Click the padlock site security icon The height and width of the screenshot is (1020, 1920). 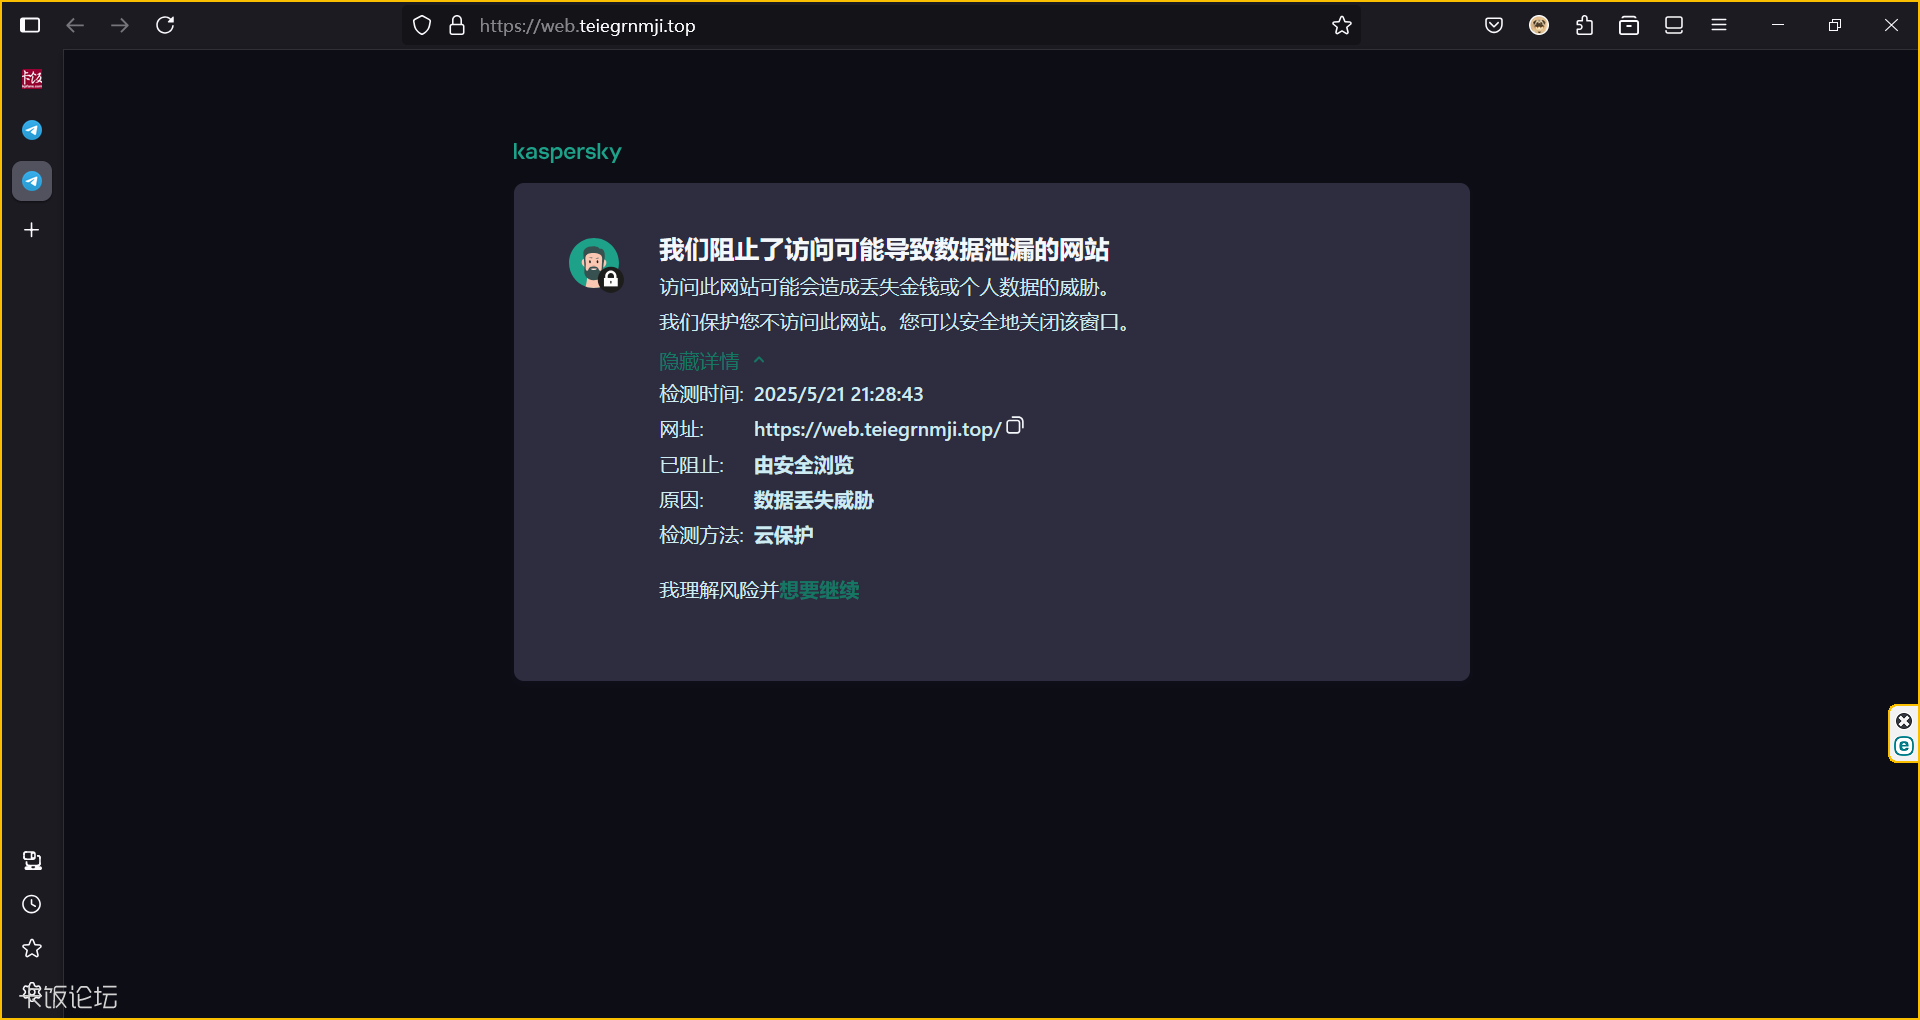pos(457,26)
